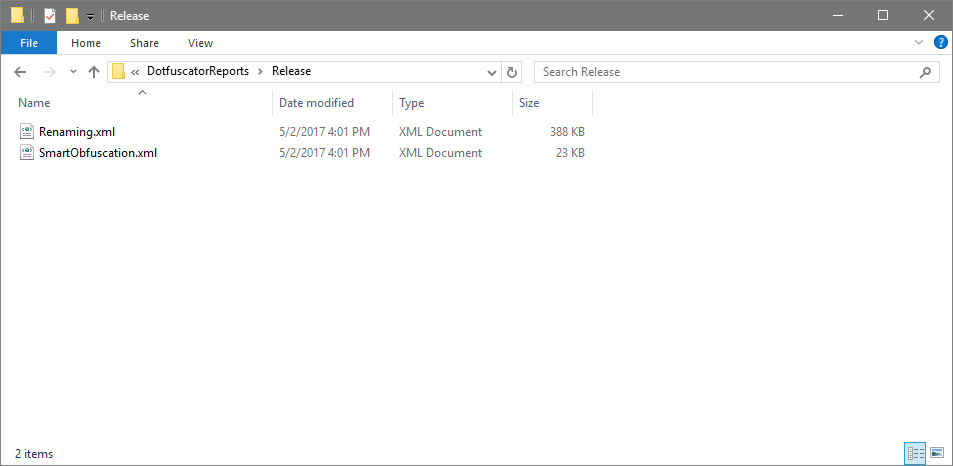953x466 pixels.
Task: Click the title bar folder icon
Action: tap(18, 15)
